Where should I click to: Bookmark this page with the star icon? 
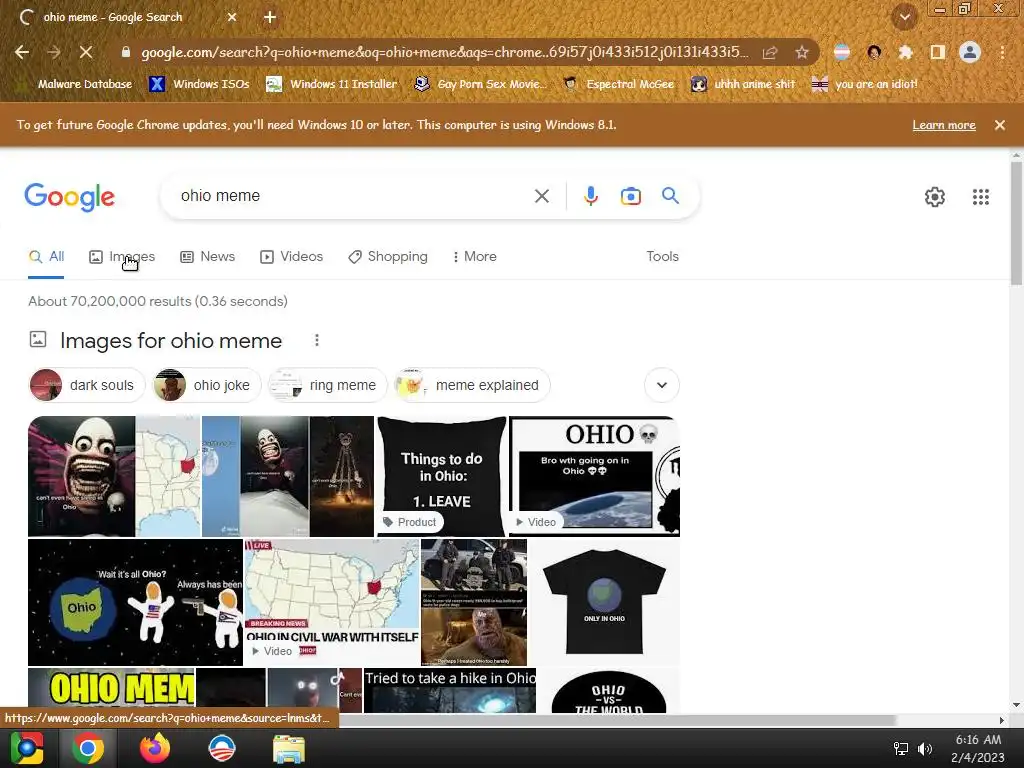(801, 52)
